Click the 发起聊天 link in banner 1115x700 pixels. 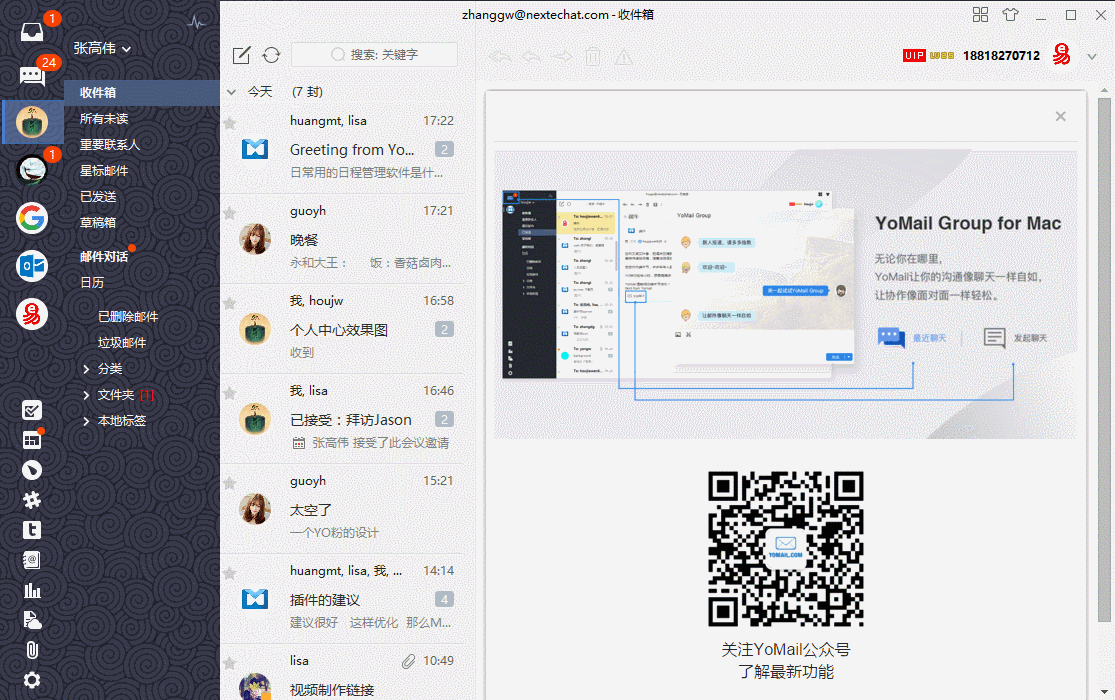[x=1030, y=338]
